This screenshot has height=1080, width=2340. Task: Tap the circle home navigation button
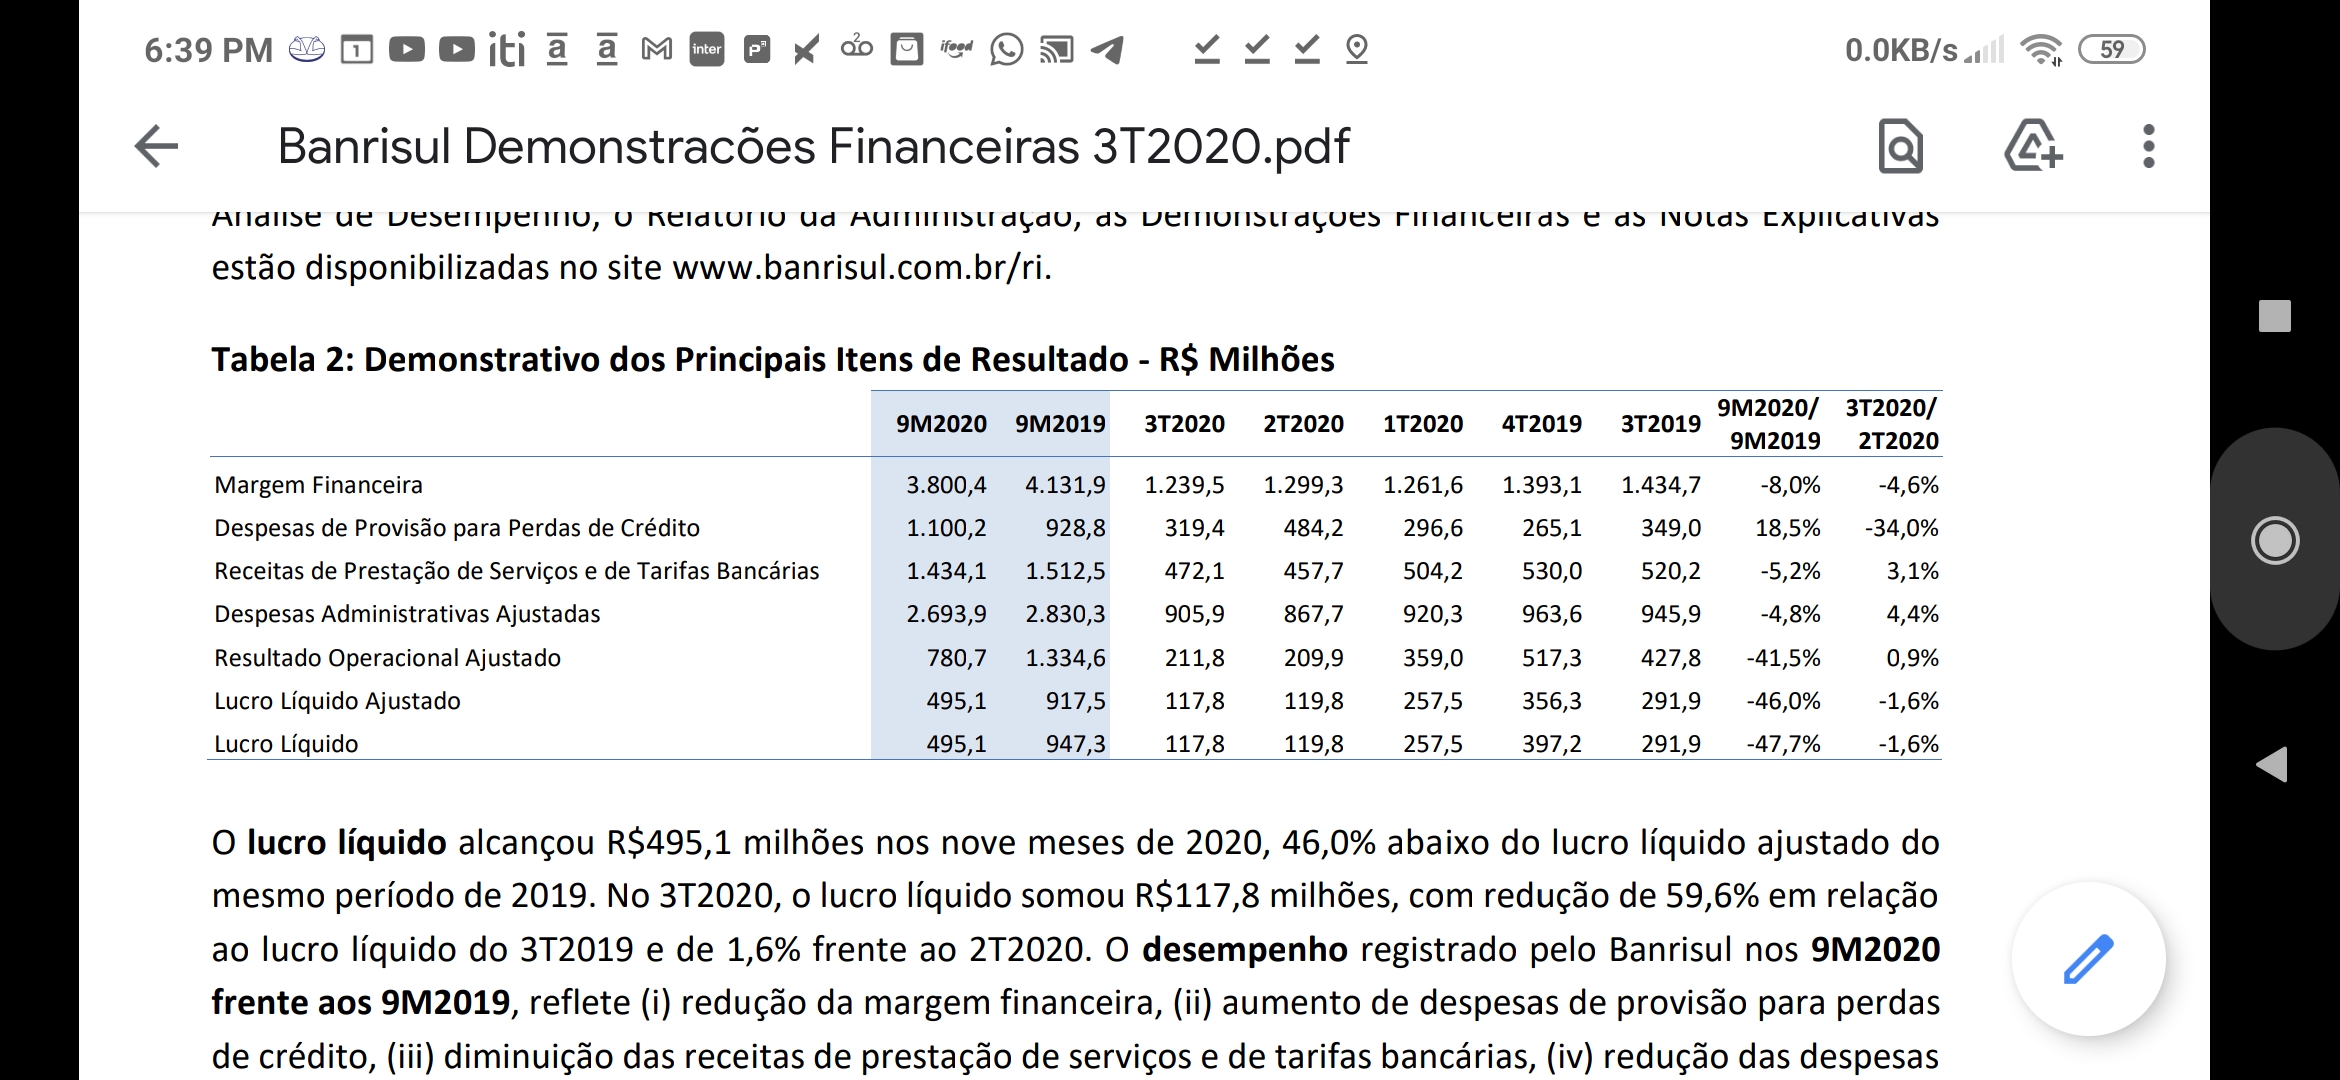click(2275, 541)
